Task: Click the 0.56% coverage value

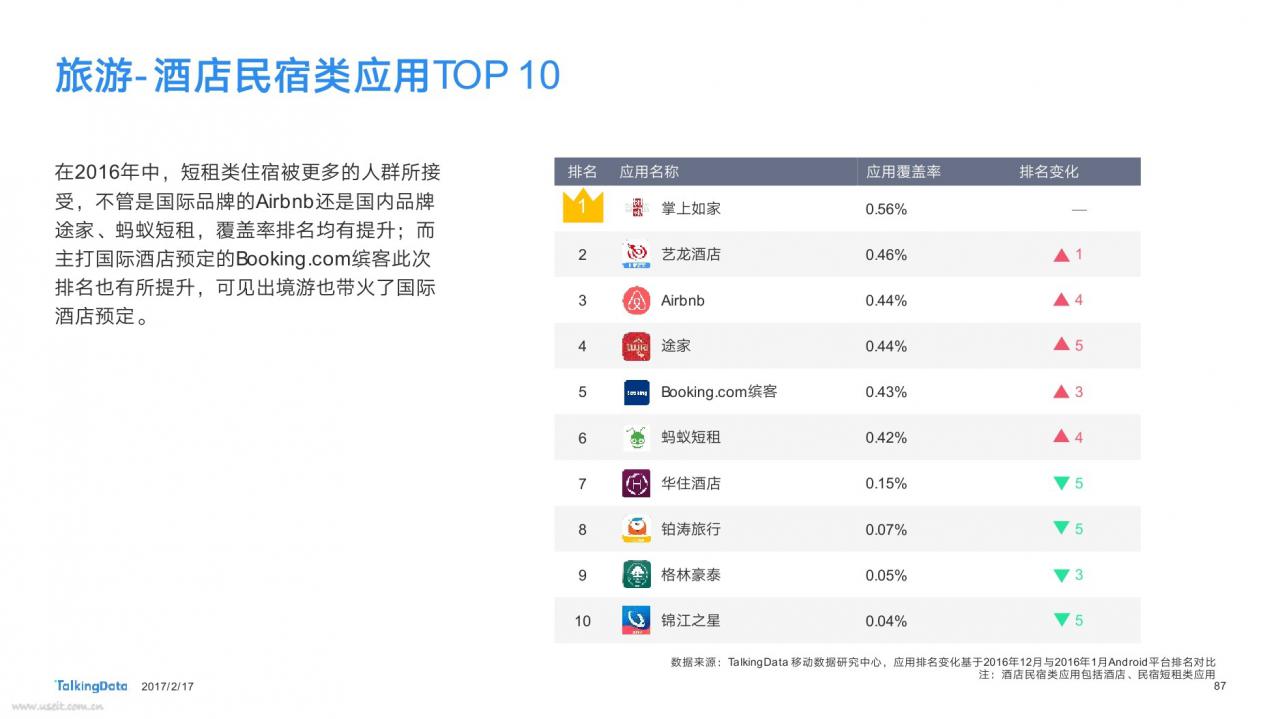Action: pyautogui.click(x=886, y=209)
